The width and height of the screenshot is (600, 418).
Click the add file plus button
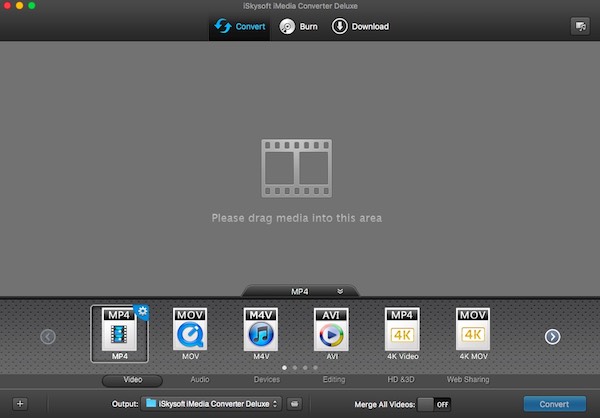click(20, 404)
